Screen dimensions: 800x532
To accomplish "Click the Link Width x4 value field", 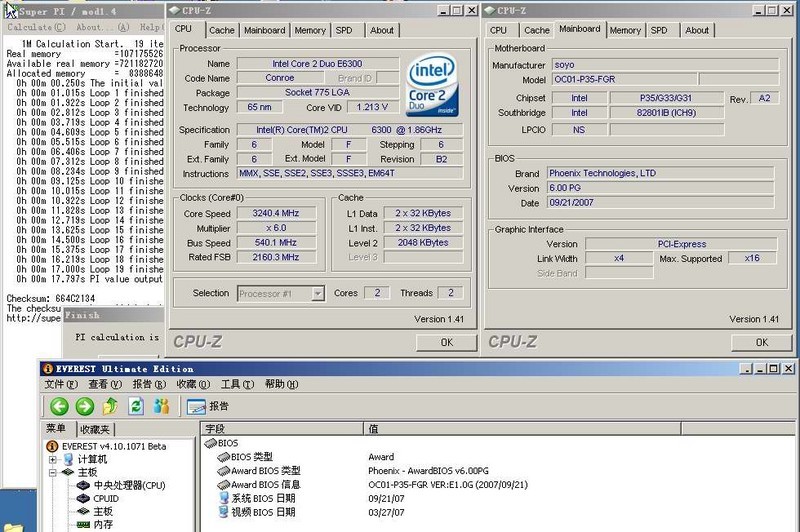I will [619, 258].
